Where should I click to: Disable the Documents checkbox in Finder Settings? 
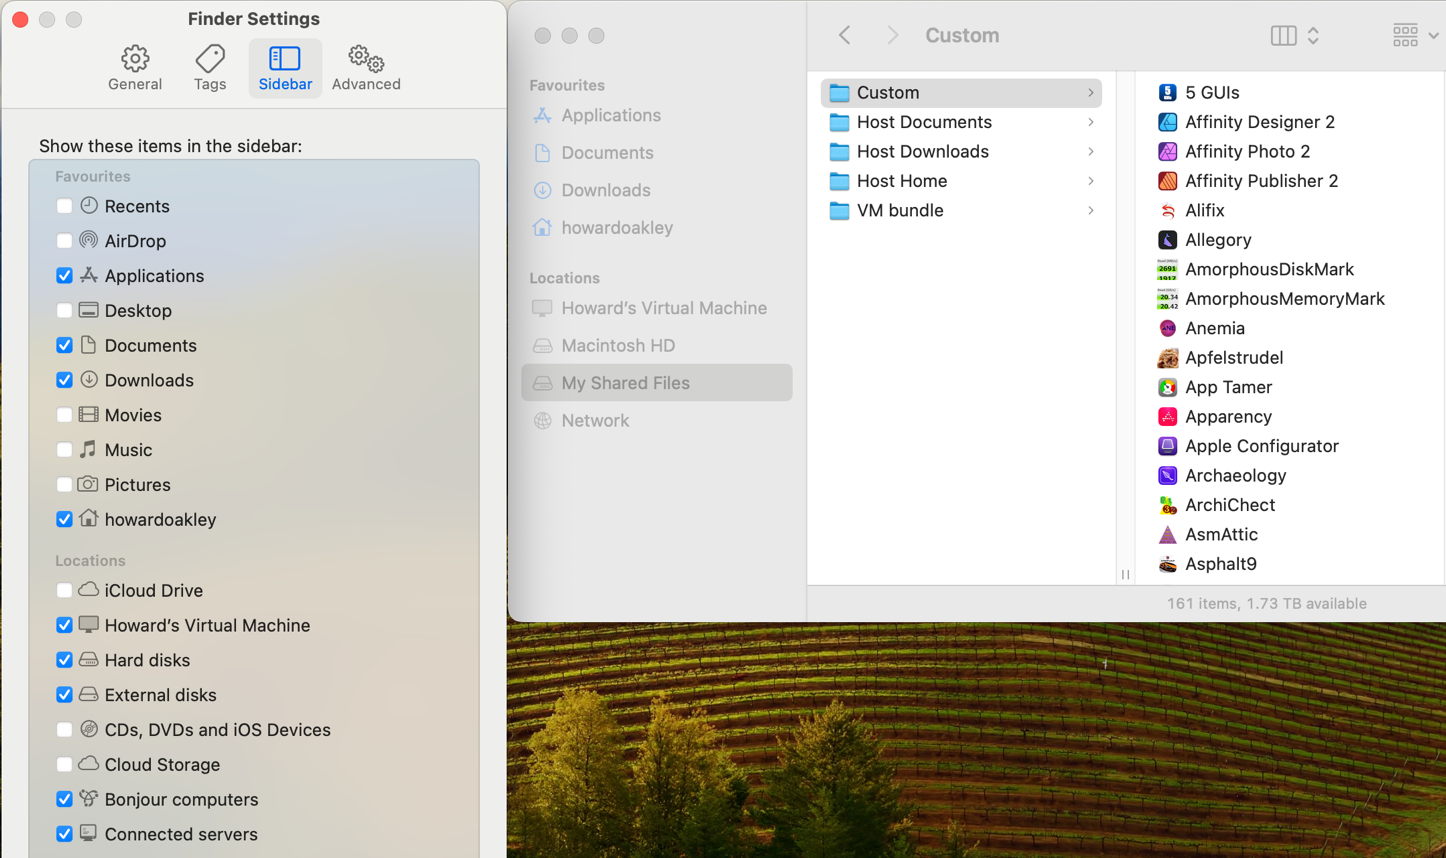coord(64,345)
